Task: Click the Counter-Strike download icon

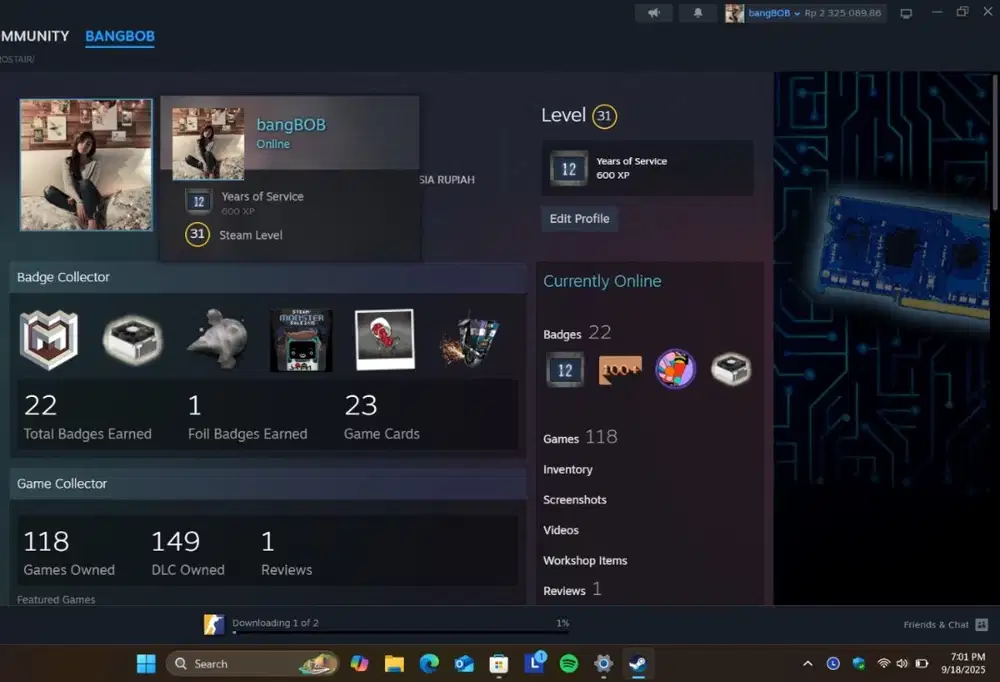Action: click(x=214, y=624)
